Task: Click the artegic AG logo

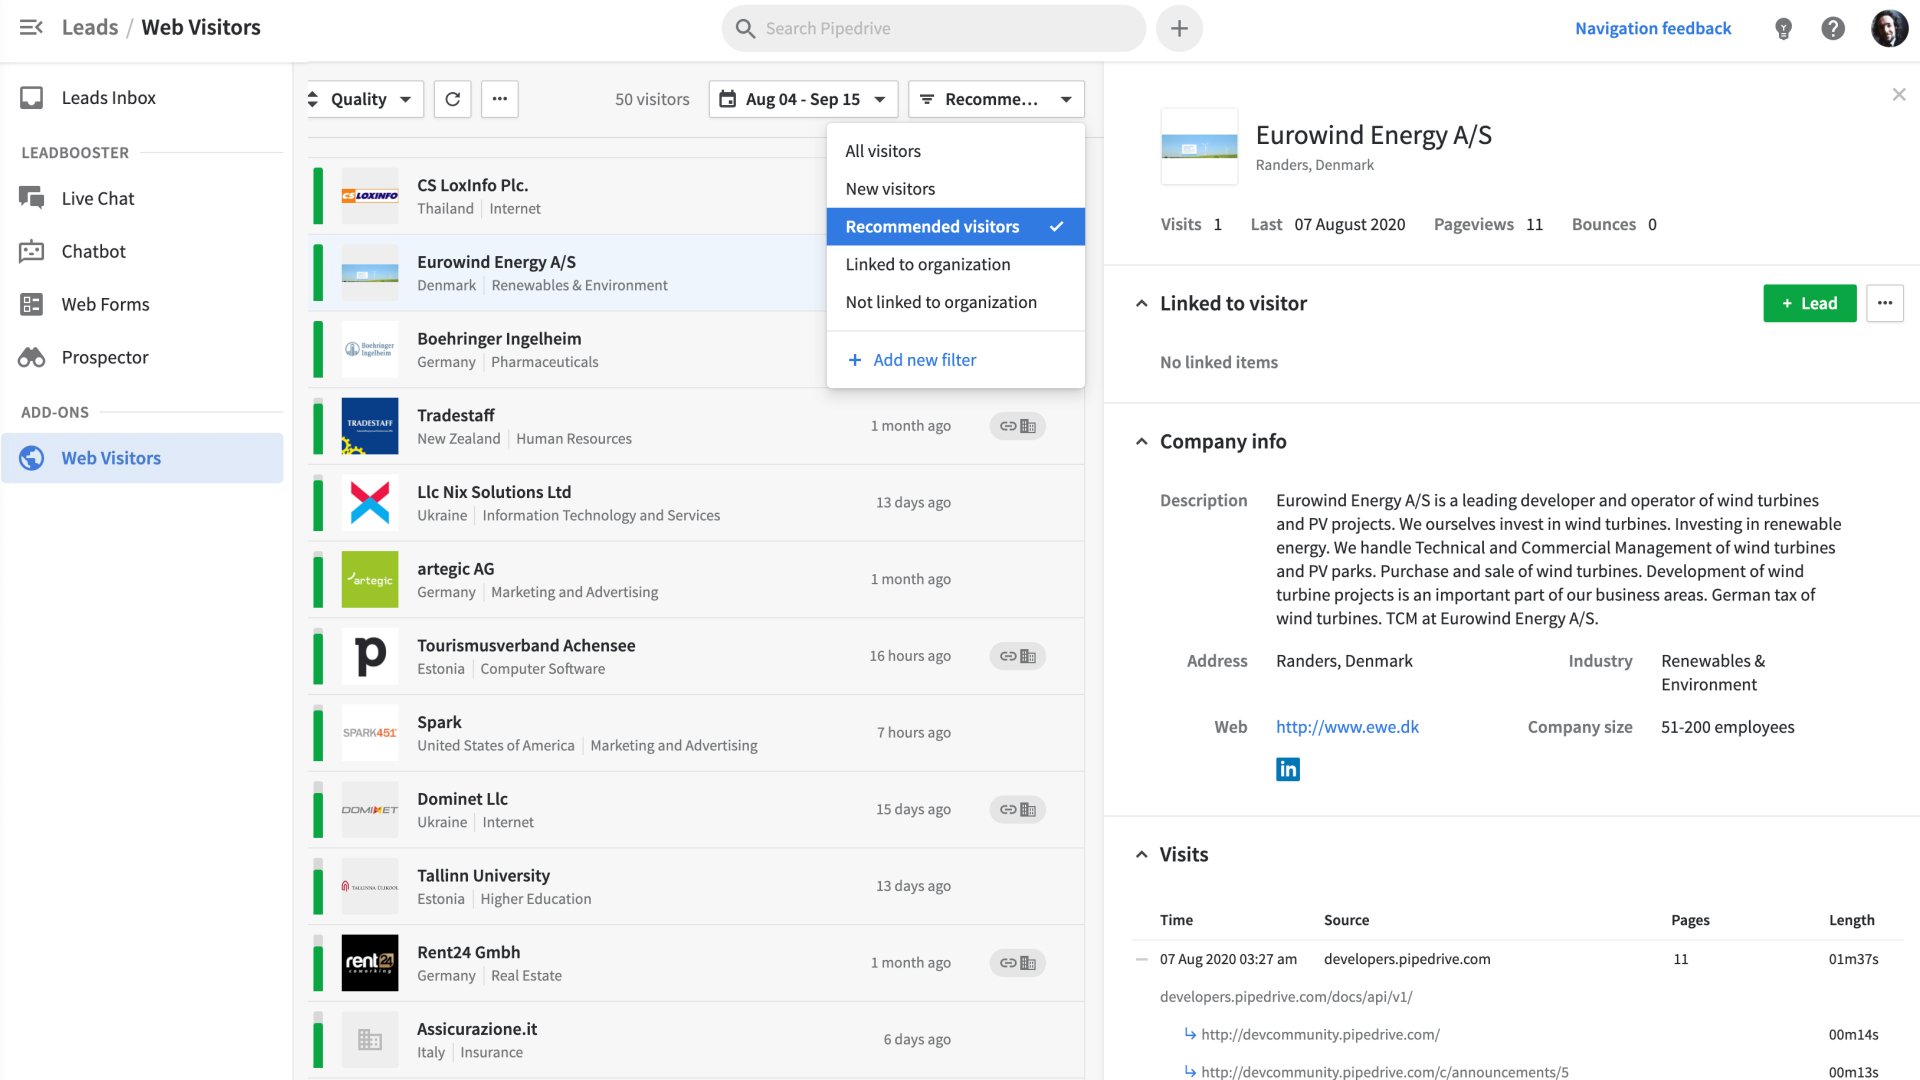Action: [x=370, y=579]
